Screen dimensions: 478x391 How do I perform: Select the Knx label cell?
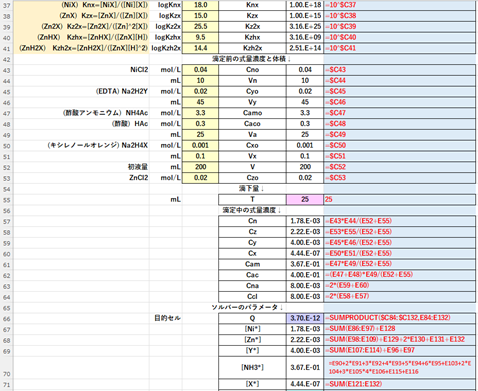pos(252,5)
